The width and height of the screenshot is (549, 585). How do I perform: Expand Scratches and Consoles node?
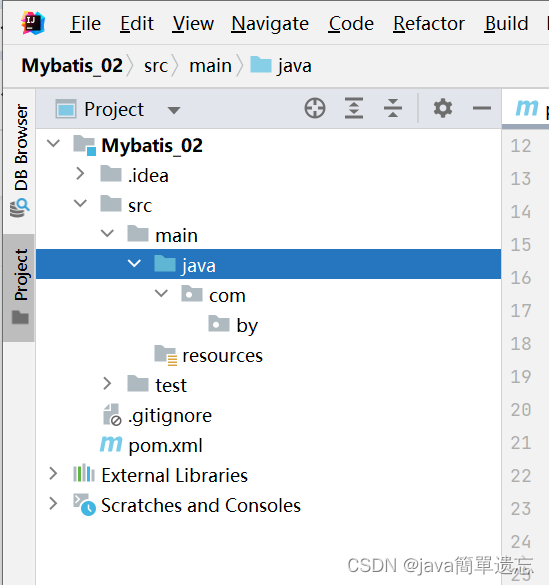pyautogui.click(x=53, y=503)
